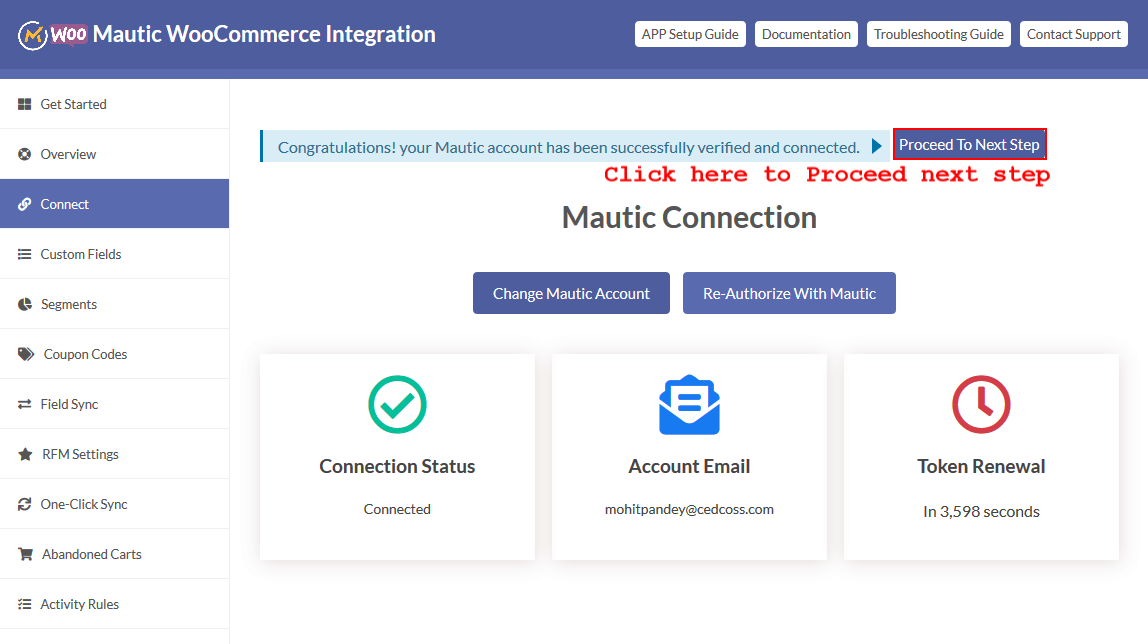The height and width of the screenshot is (644, 1148).
Task: Go to Field Sync settings
Action: click(114, 404)
